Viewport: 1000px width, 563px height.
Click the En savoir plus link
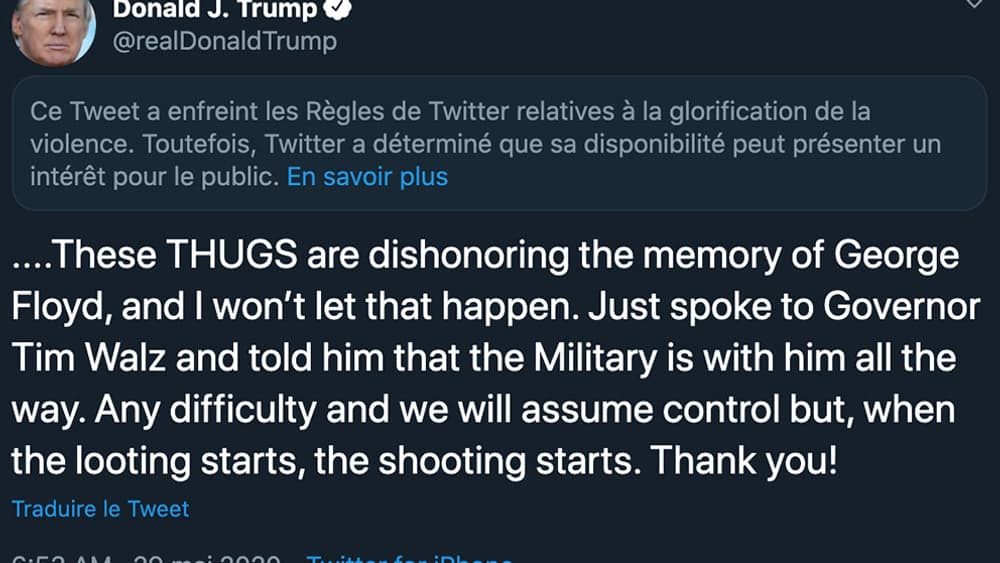(x=367, y=177)
